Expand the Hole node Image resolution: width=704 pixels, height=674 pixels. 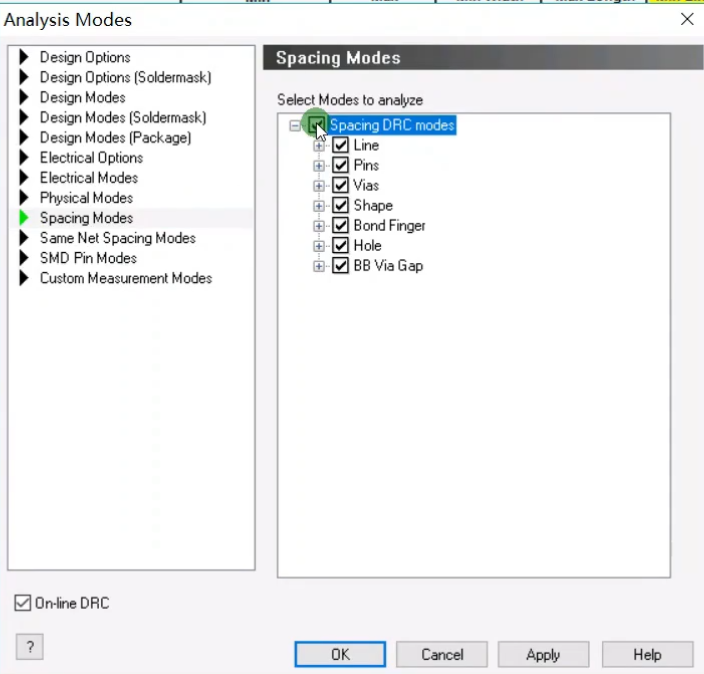(x=319, y=246)
